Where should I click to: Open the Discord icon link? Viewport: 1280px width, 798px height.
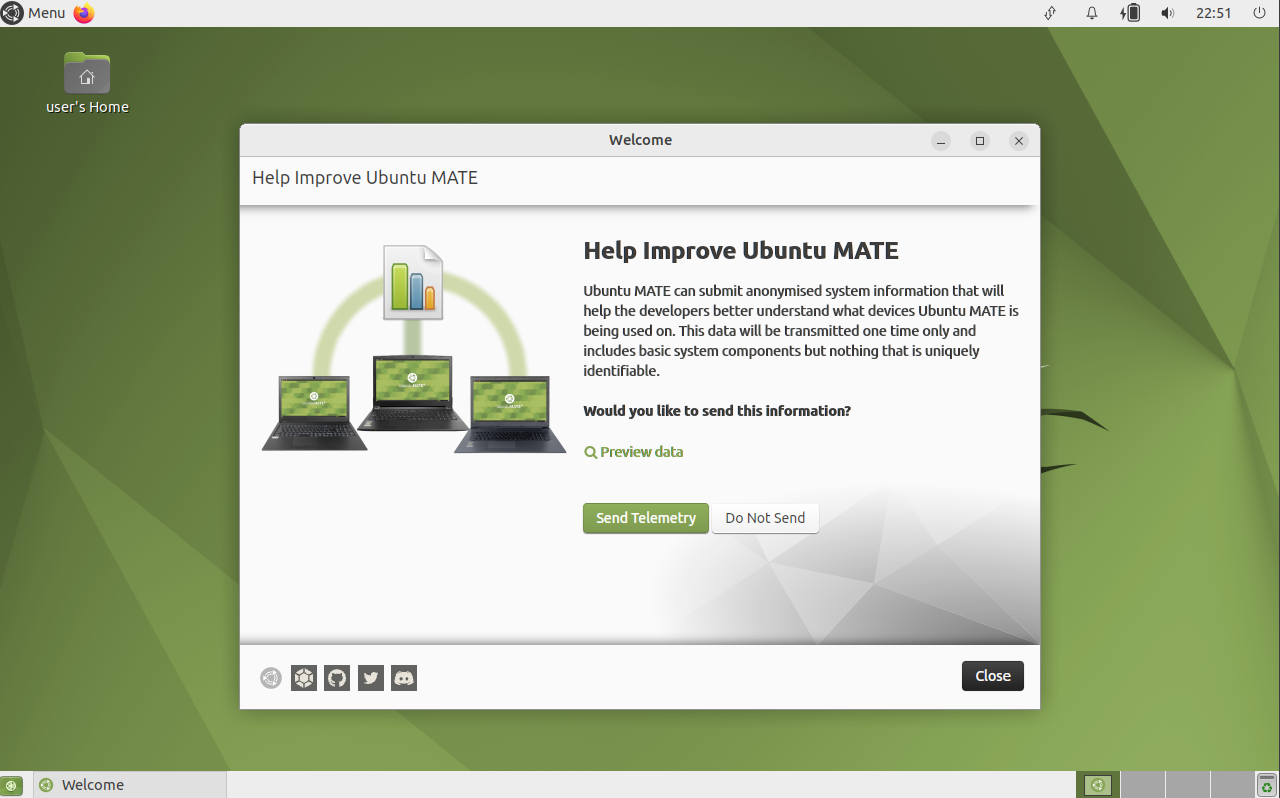[404, 678]
